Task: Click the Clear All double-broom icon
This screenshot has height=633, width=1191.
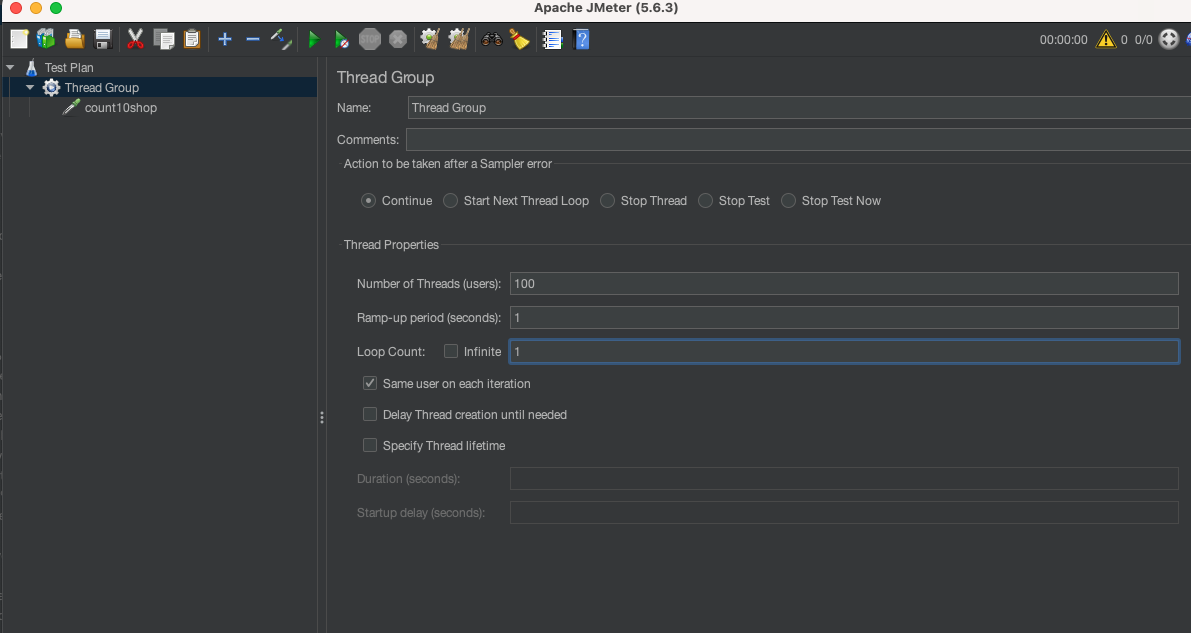Action: (459, 39)
